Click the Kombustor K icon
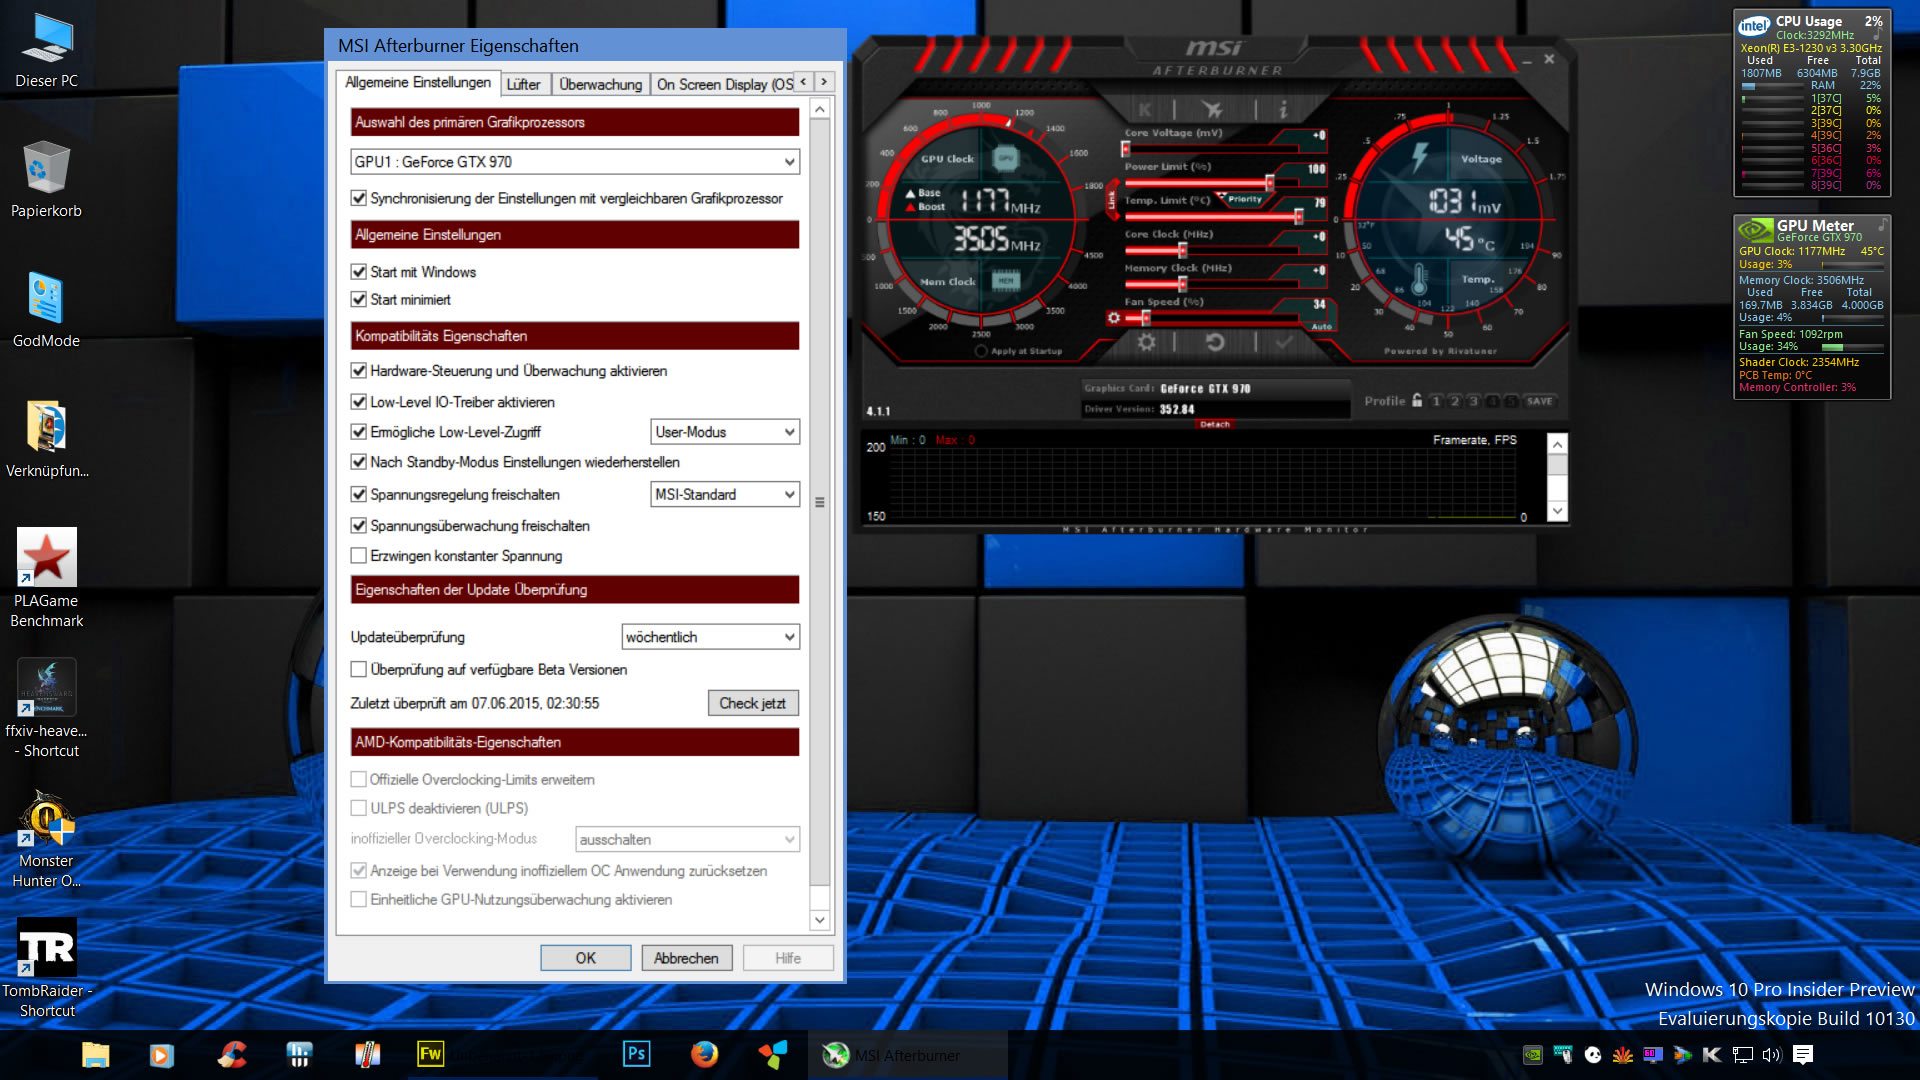The width and height of the screenshot is (1920, 1080). tap(1145, 110)
